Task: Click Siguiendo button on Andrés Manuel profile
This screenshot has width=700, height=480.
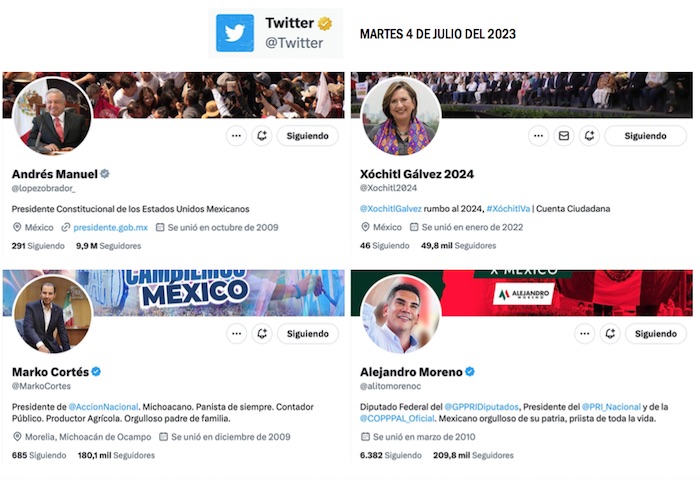Action: tap(308, 136)
